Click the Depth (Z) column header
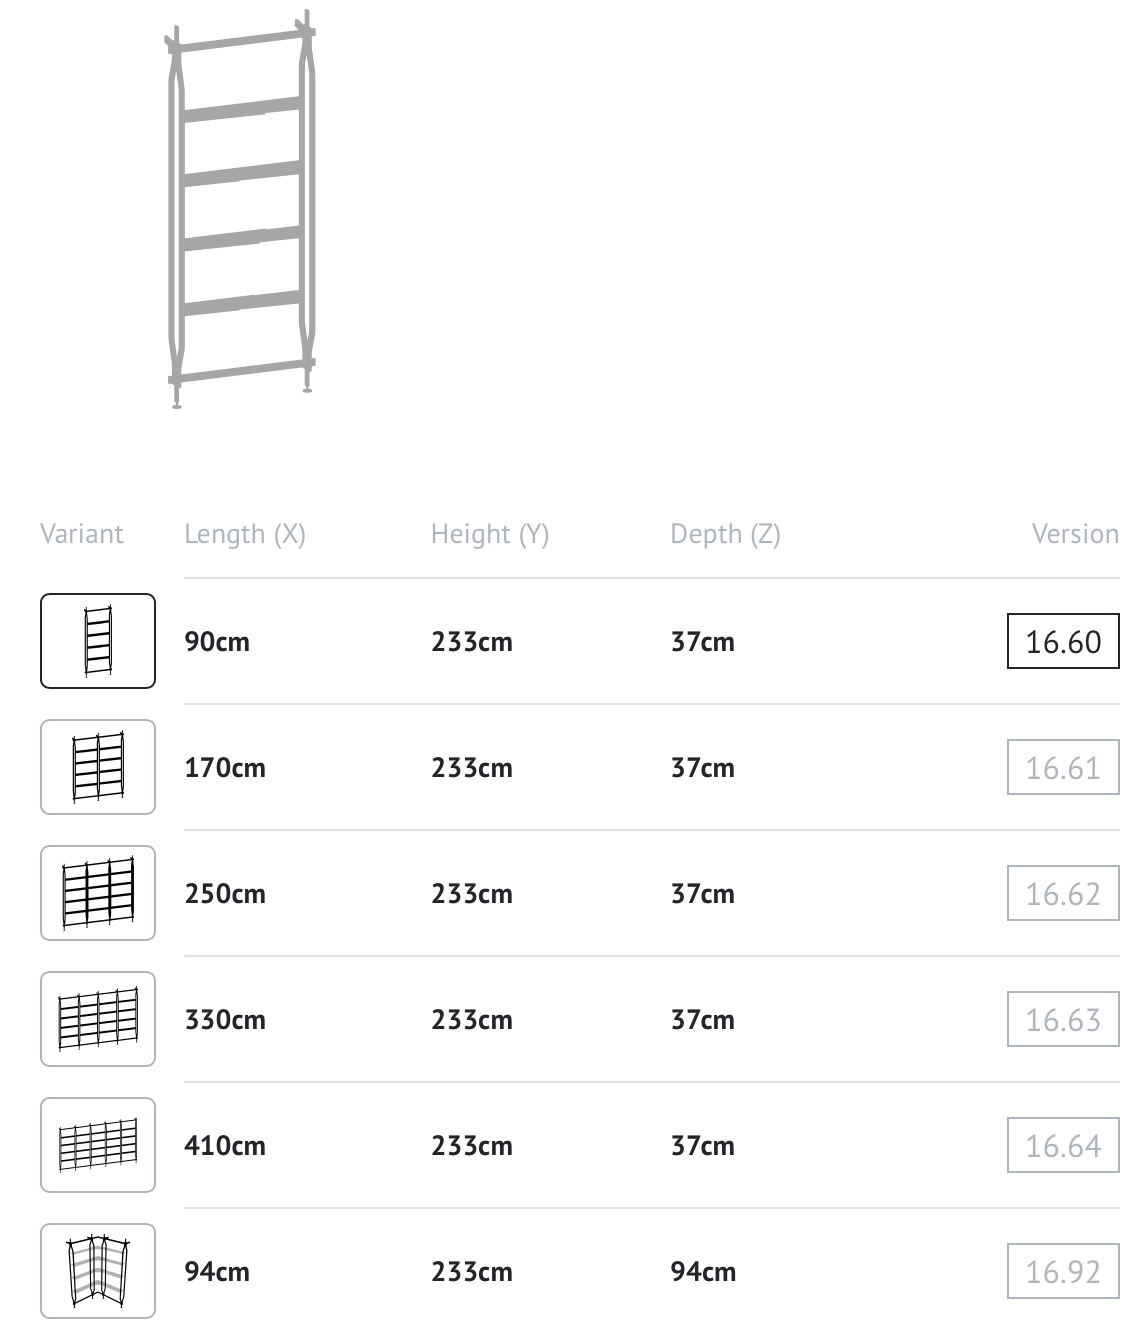 coord(725,534)
